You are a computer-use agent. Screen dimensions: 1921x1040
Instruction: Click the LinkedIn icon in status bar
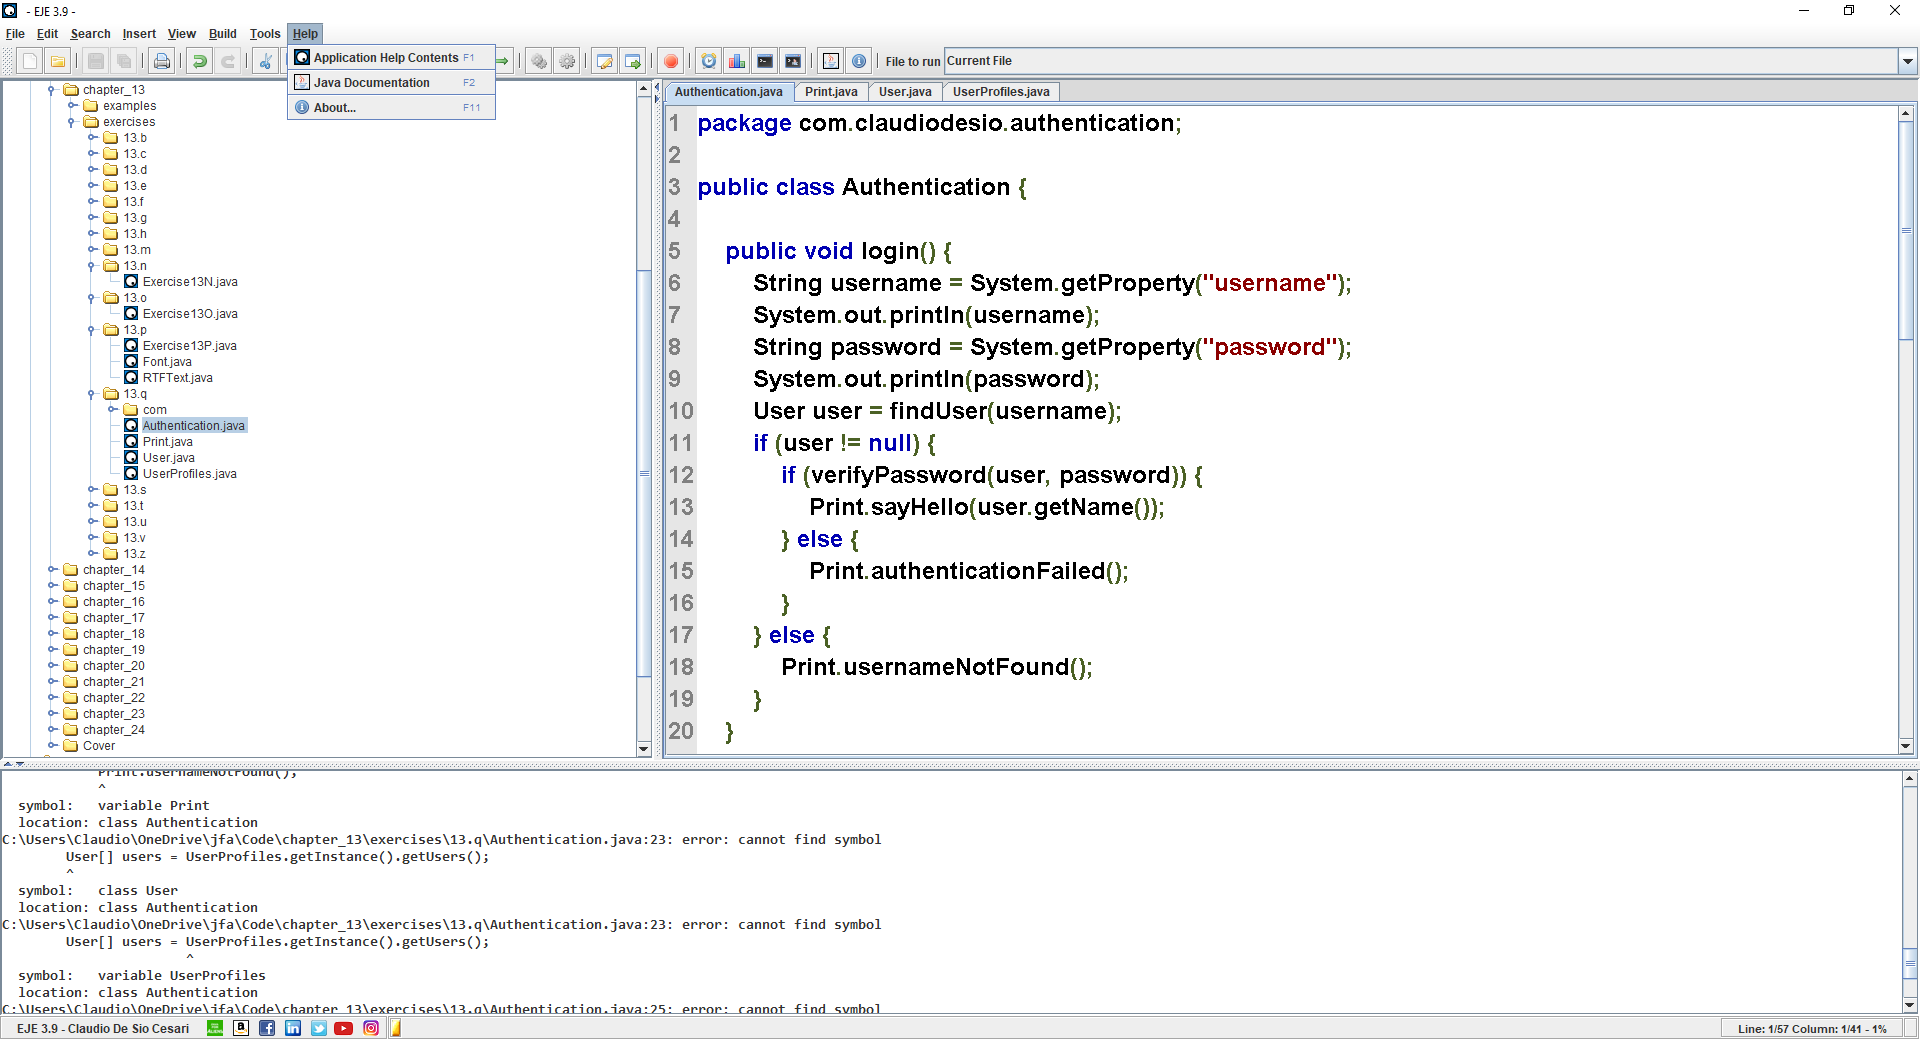coord(293,1028)
